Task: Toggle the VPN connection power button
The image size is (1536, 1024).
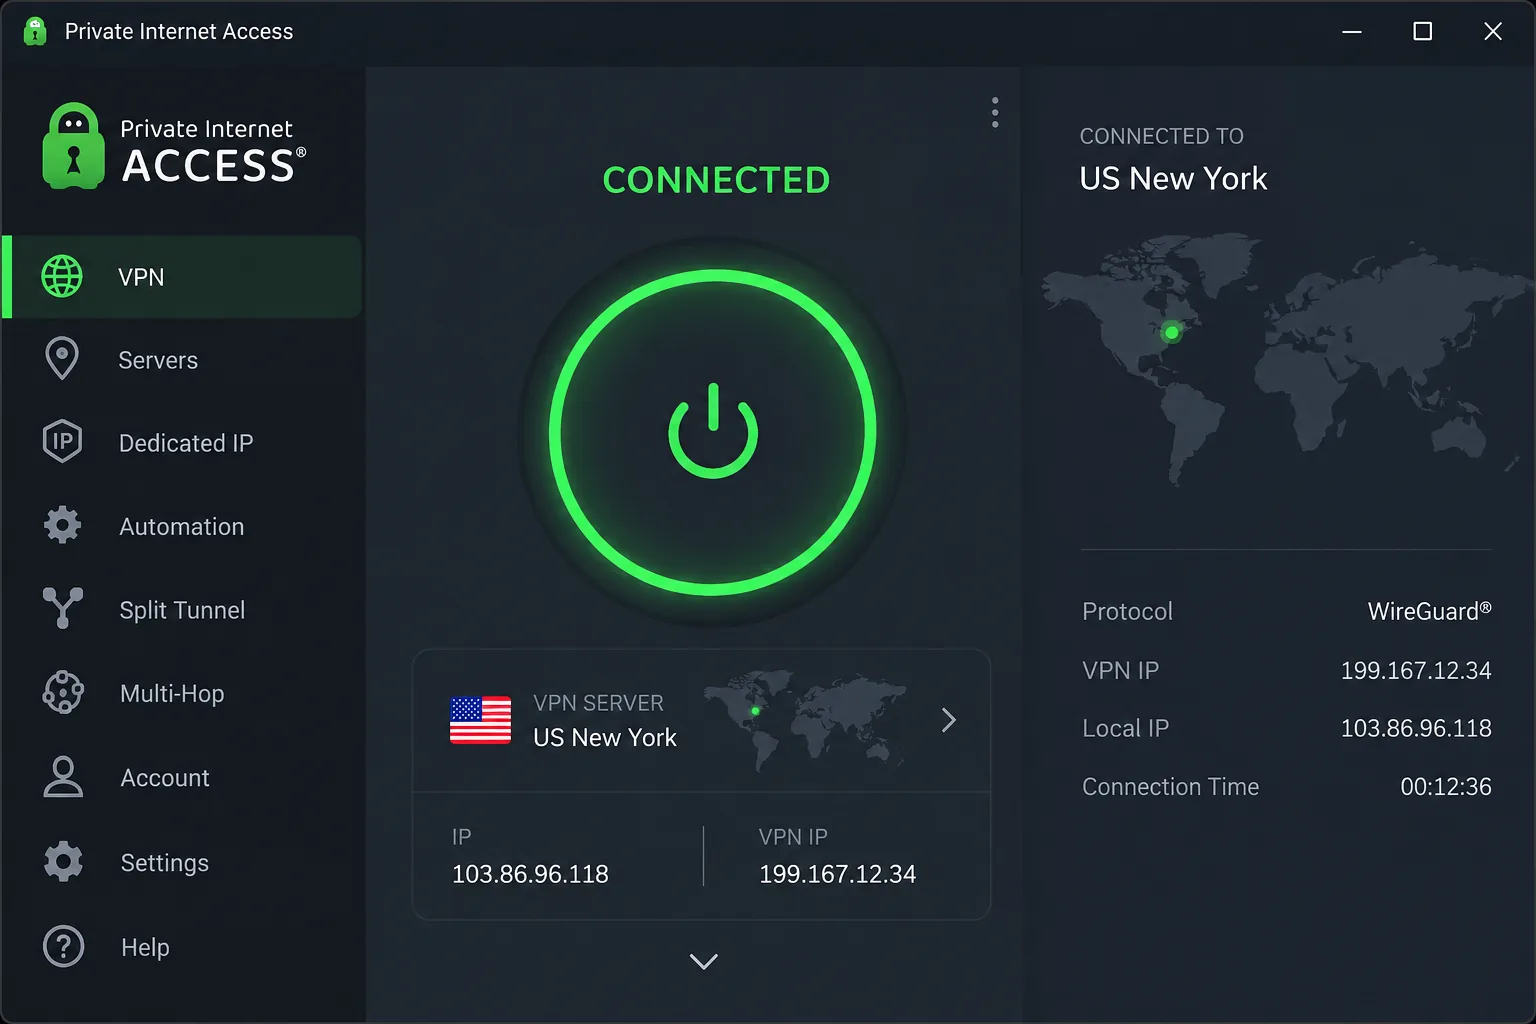Action: coord(713,431)
